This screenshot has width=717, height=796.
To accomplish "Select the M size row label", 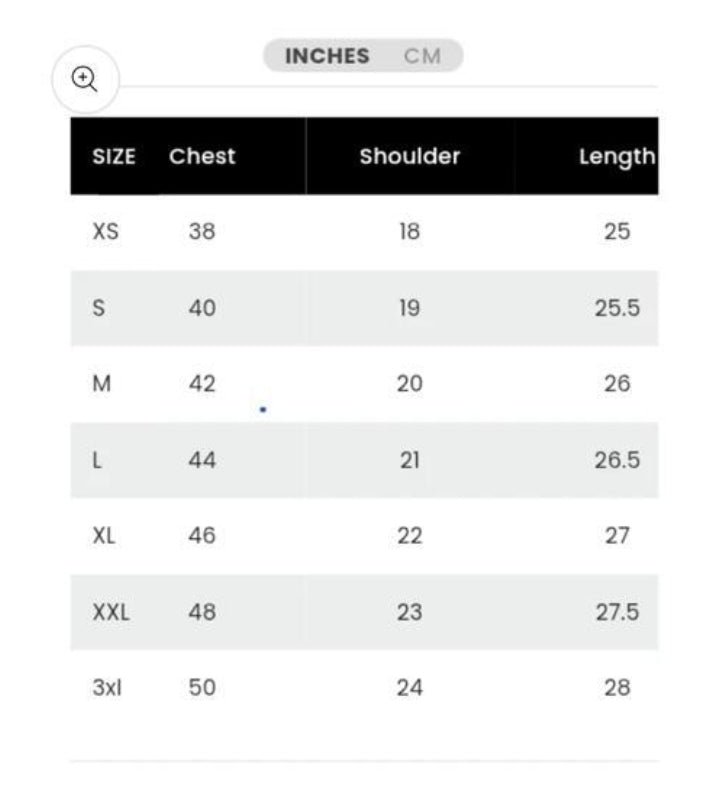I will coord(101,384).
